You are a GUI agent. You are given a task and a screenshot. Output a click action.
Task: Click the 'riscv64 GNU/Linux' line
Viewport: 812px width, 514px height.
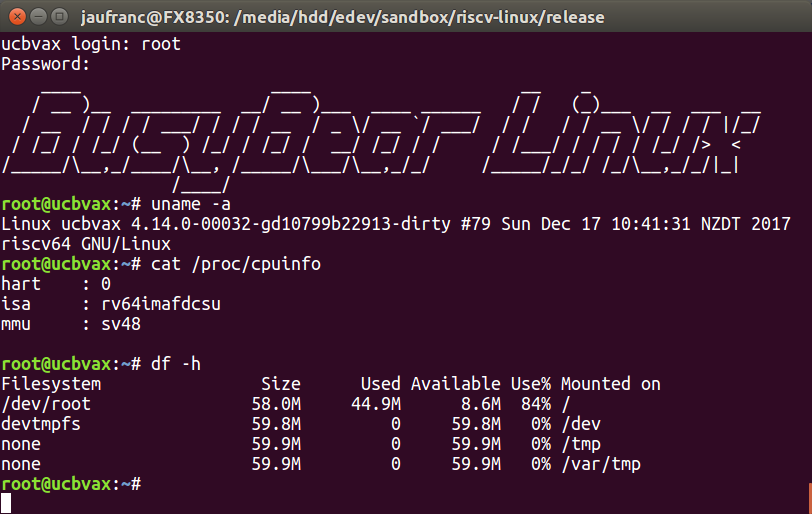pyautogui.click(x=86, y=244)
